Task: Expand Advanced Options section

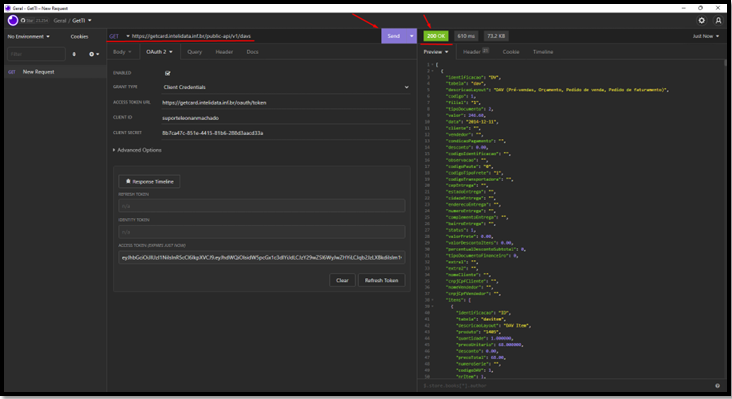Action: (137, 150)
